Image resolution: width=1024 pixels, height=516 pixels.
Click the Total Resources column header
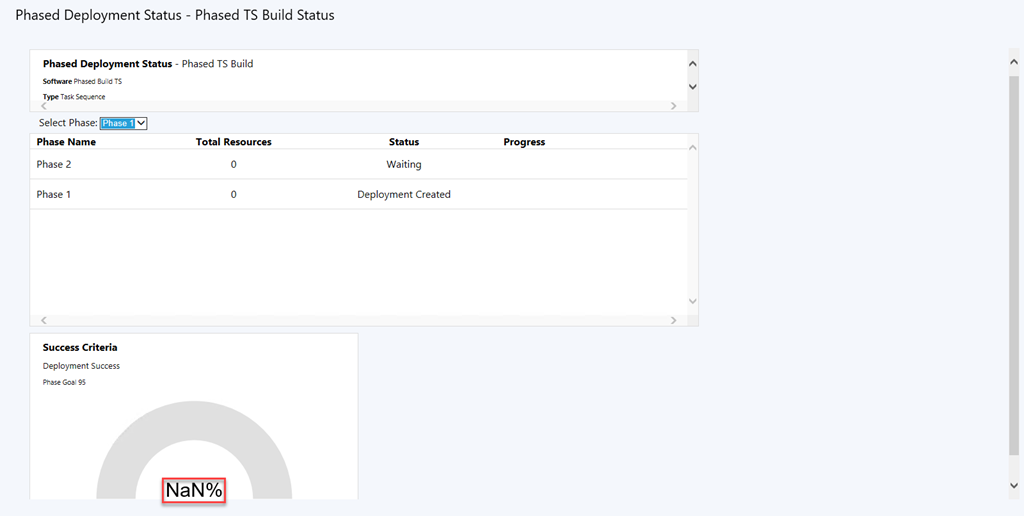point(233,142)
